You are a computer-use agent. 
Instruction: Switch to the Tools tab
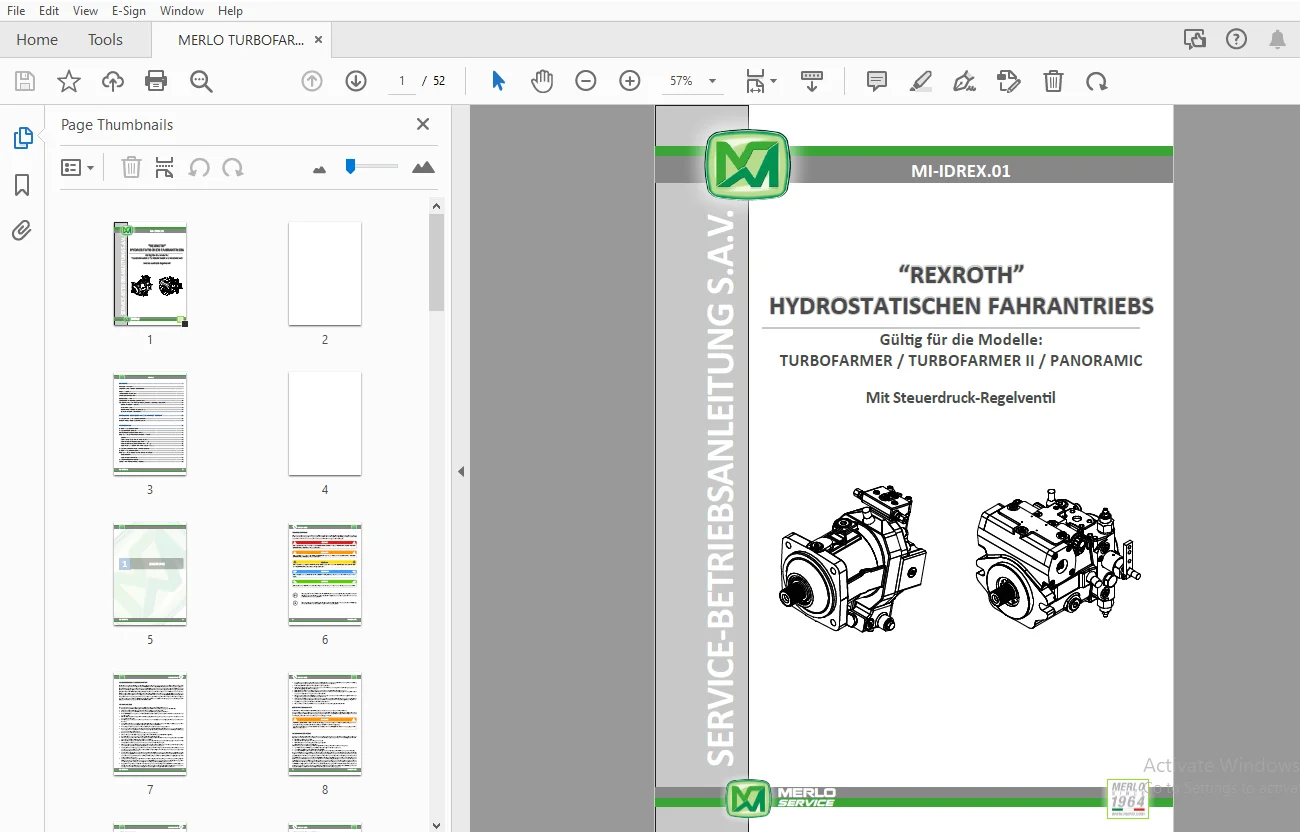pos(105,40)
